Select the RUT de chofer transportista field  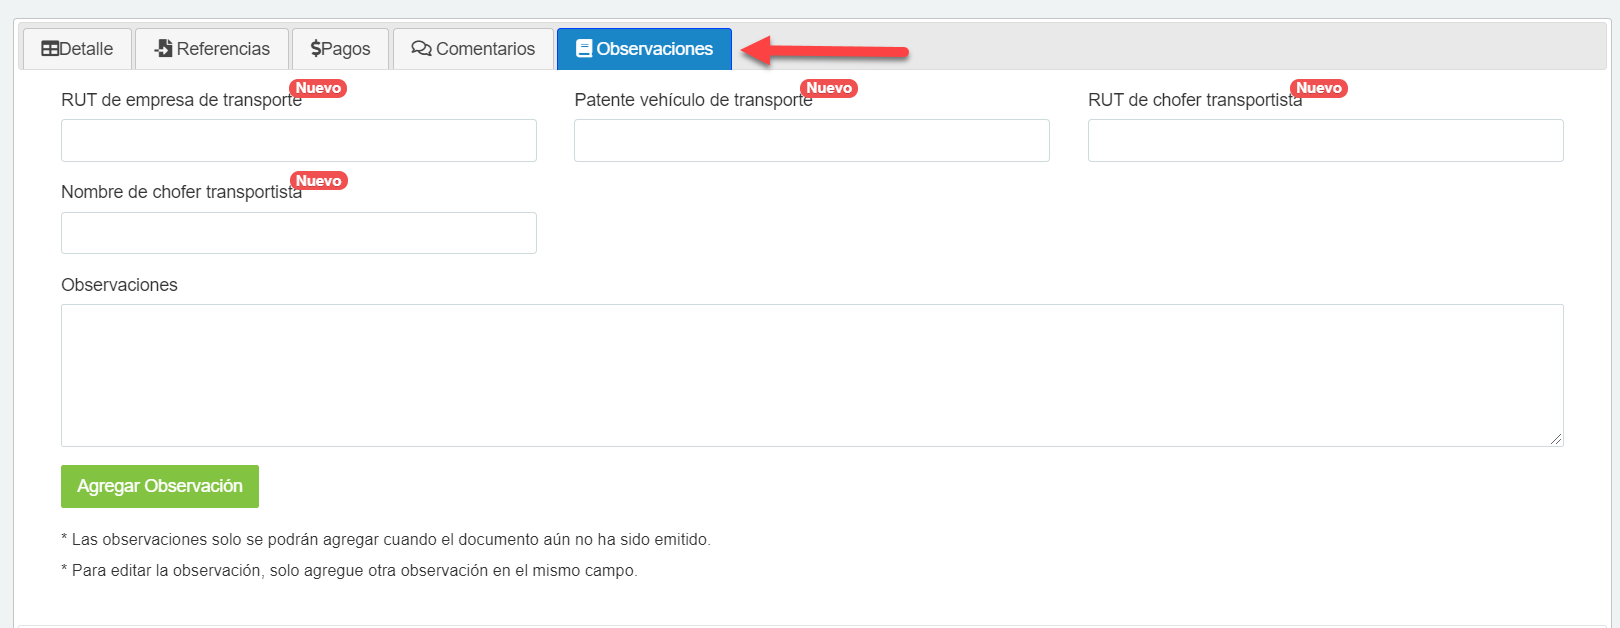pos(1325,141)
